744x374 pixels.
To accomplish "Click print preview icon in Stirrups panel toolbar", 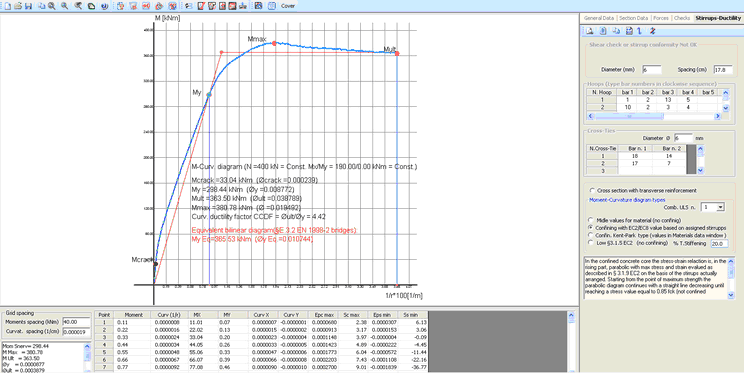I will pos(590,31).
